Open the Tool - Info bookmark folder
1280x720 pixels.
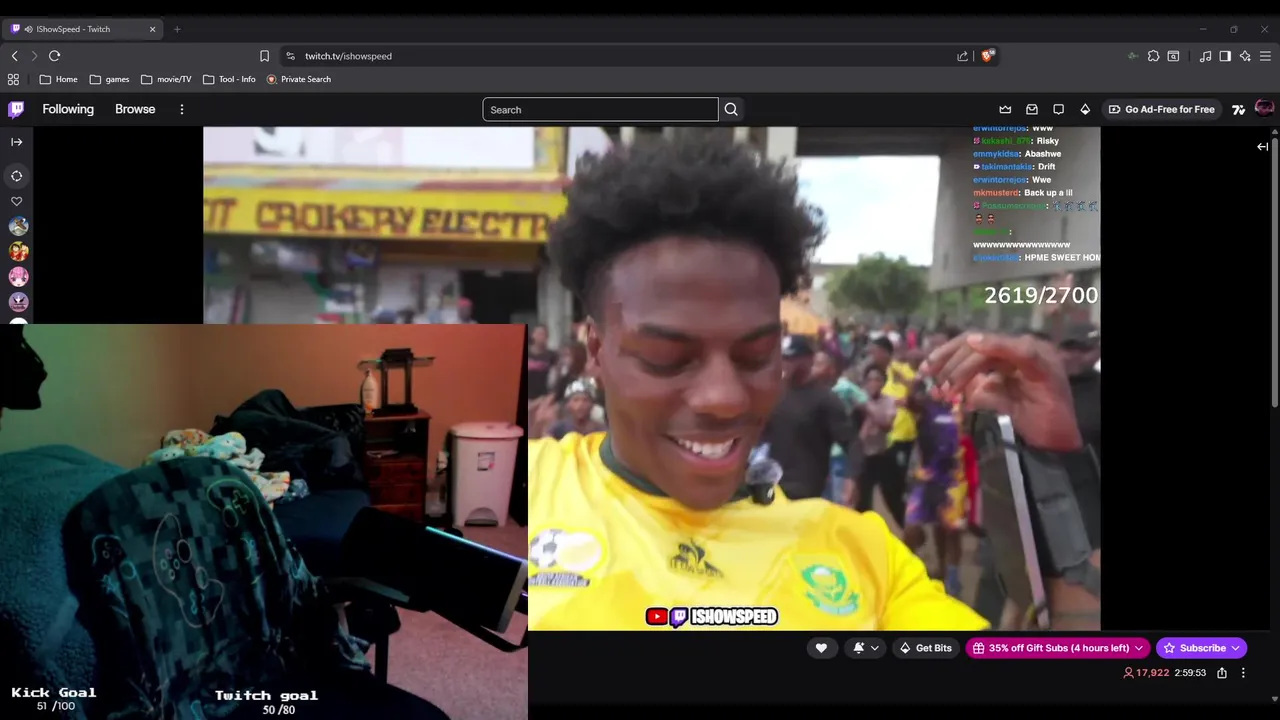[229, 79]
